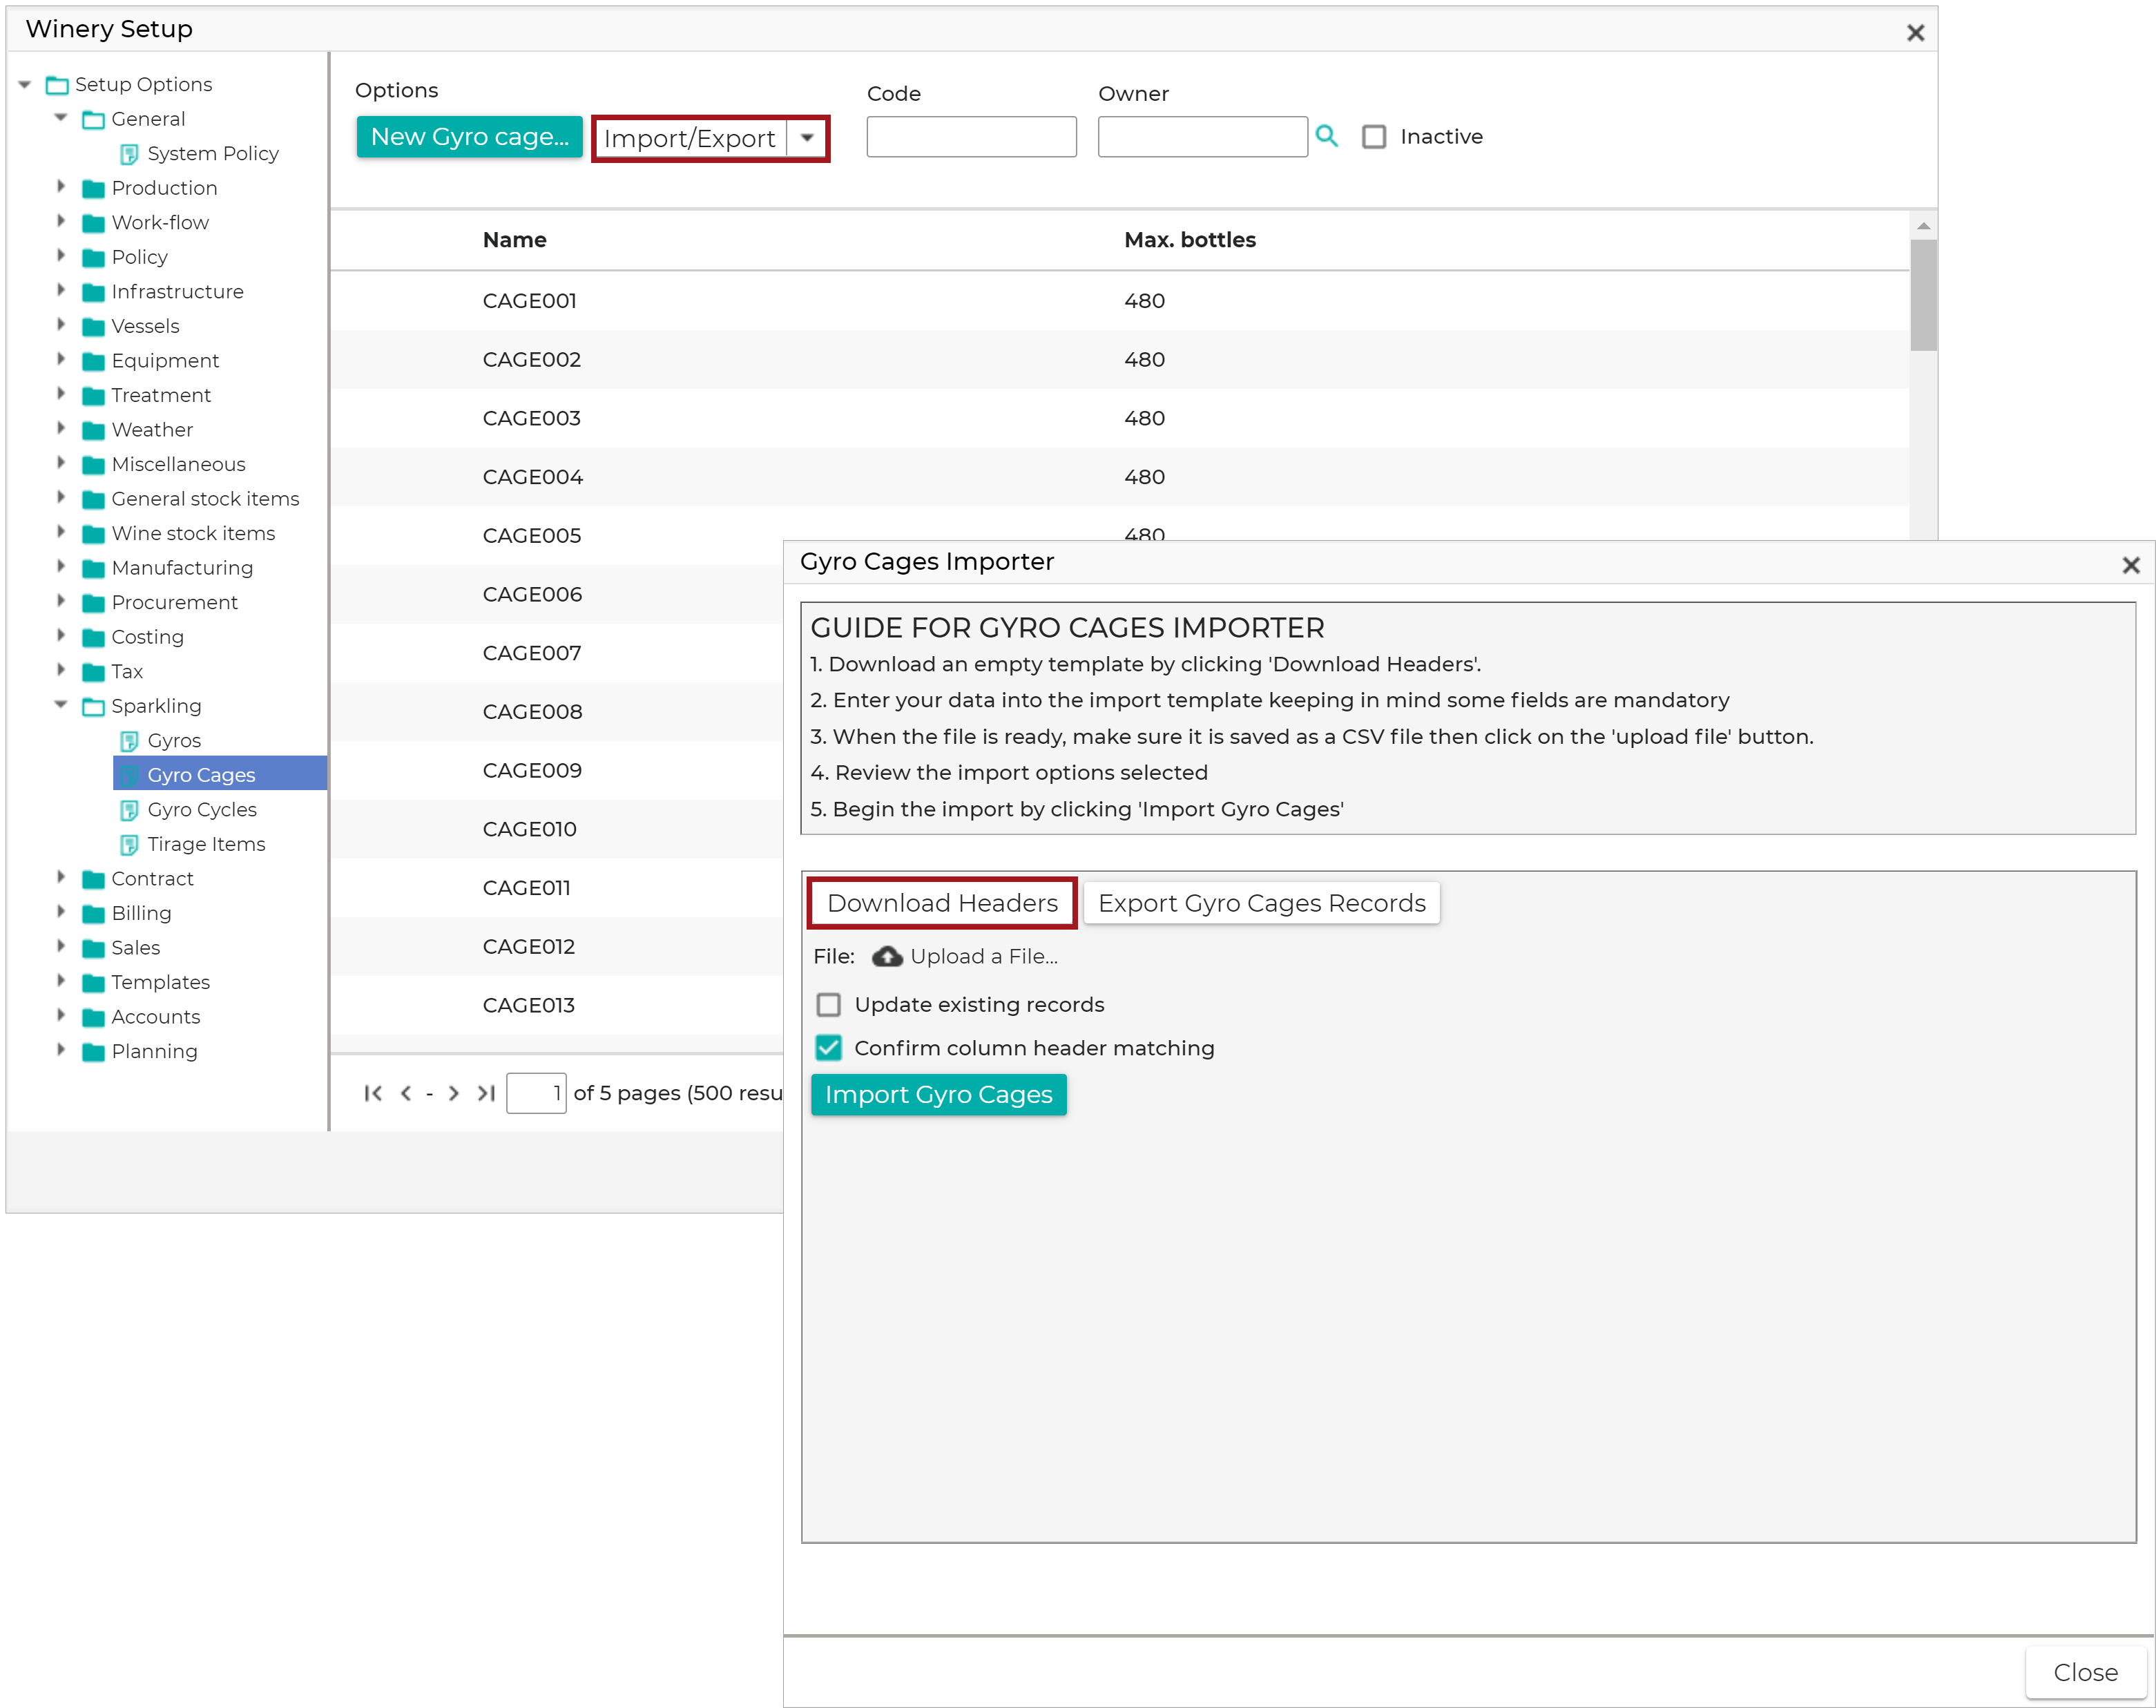Expand the Production folder node
Image resolution: width=2156 pixels, height=1708 pixels.
point(61,187)
